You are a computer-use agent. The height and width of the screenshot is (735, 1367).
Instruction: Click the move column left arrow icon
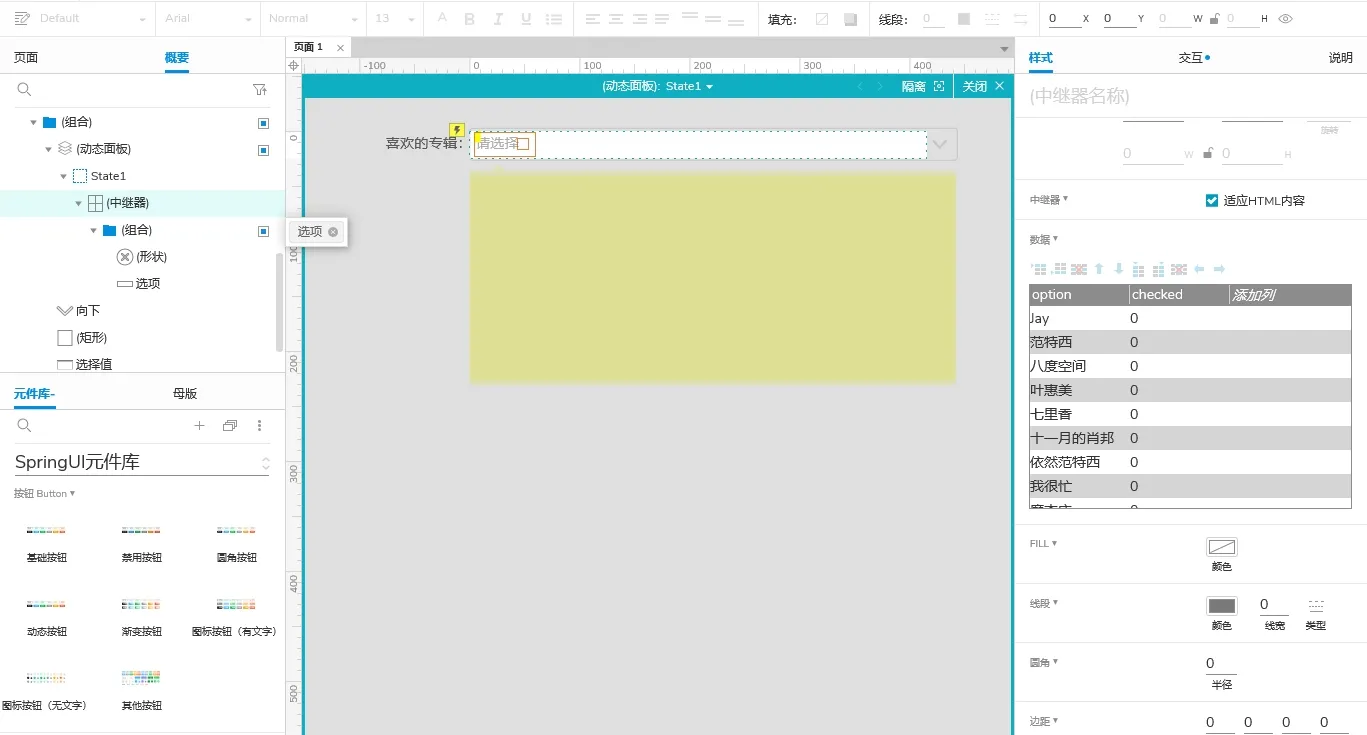[1199, 269]
